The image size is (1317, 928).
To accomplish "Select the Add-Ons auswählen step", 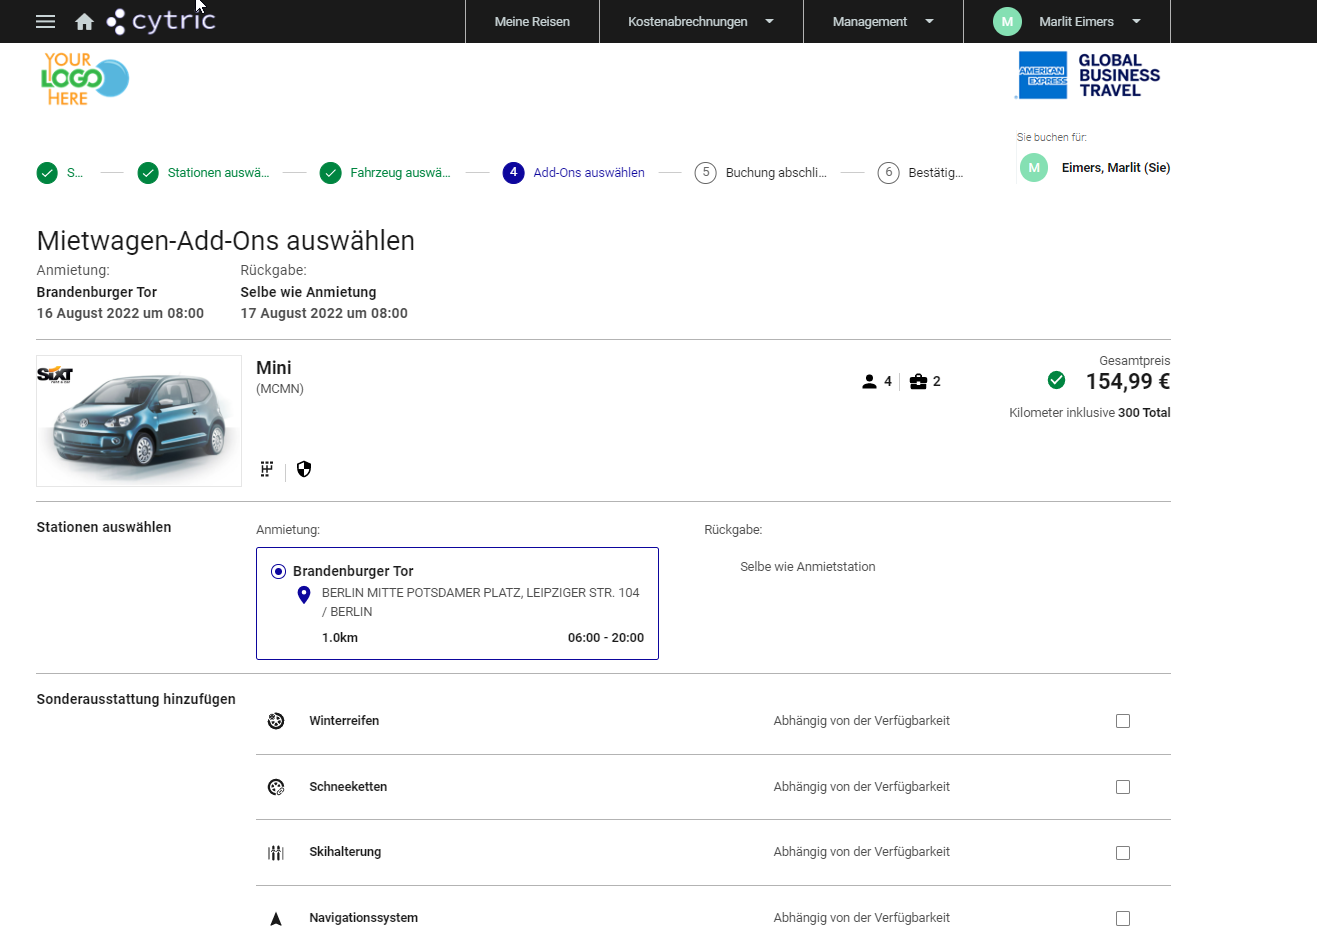I will pyautogui.click(x=589, y=173).
